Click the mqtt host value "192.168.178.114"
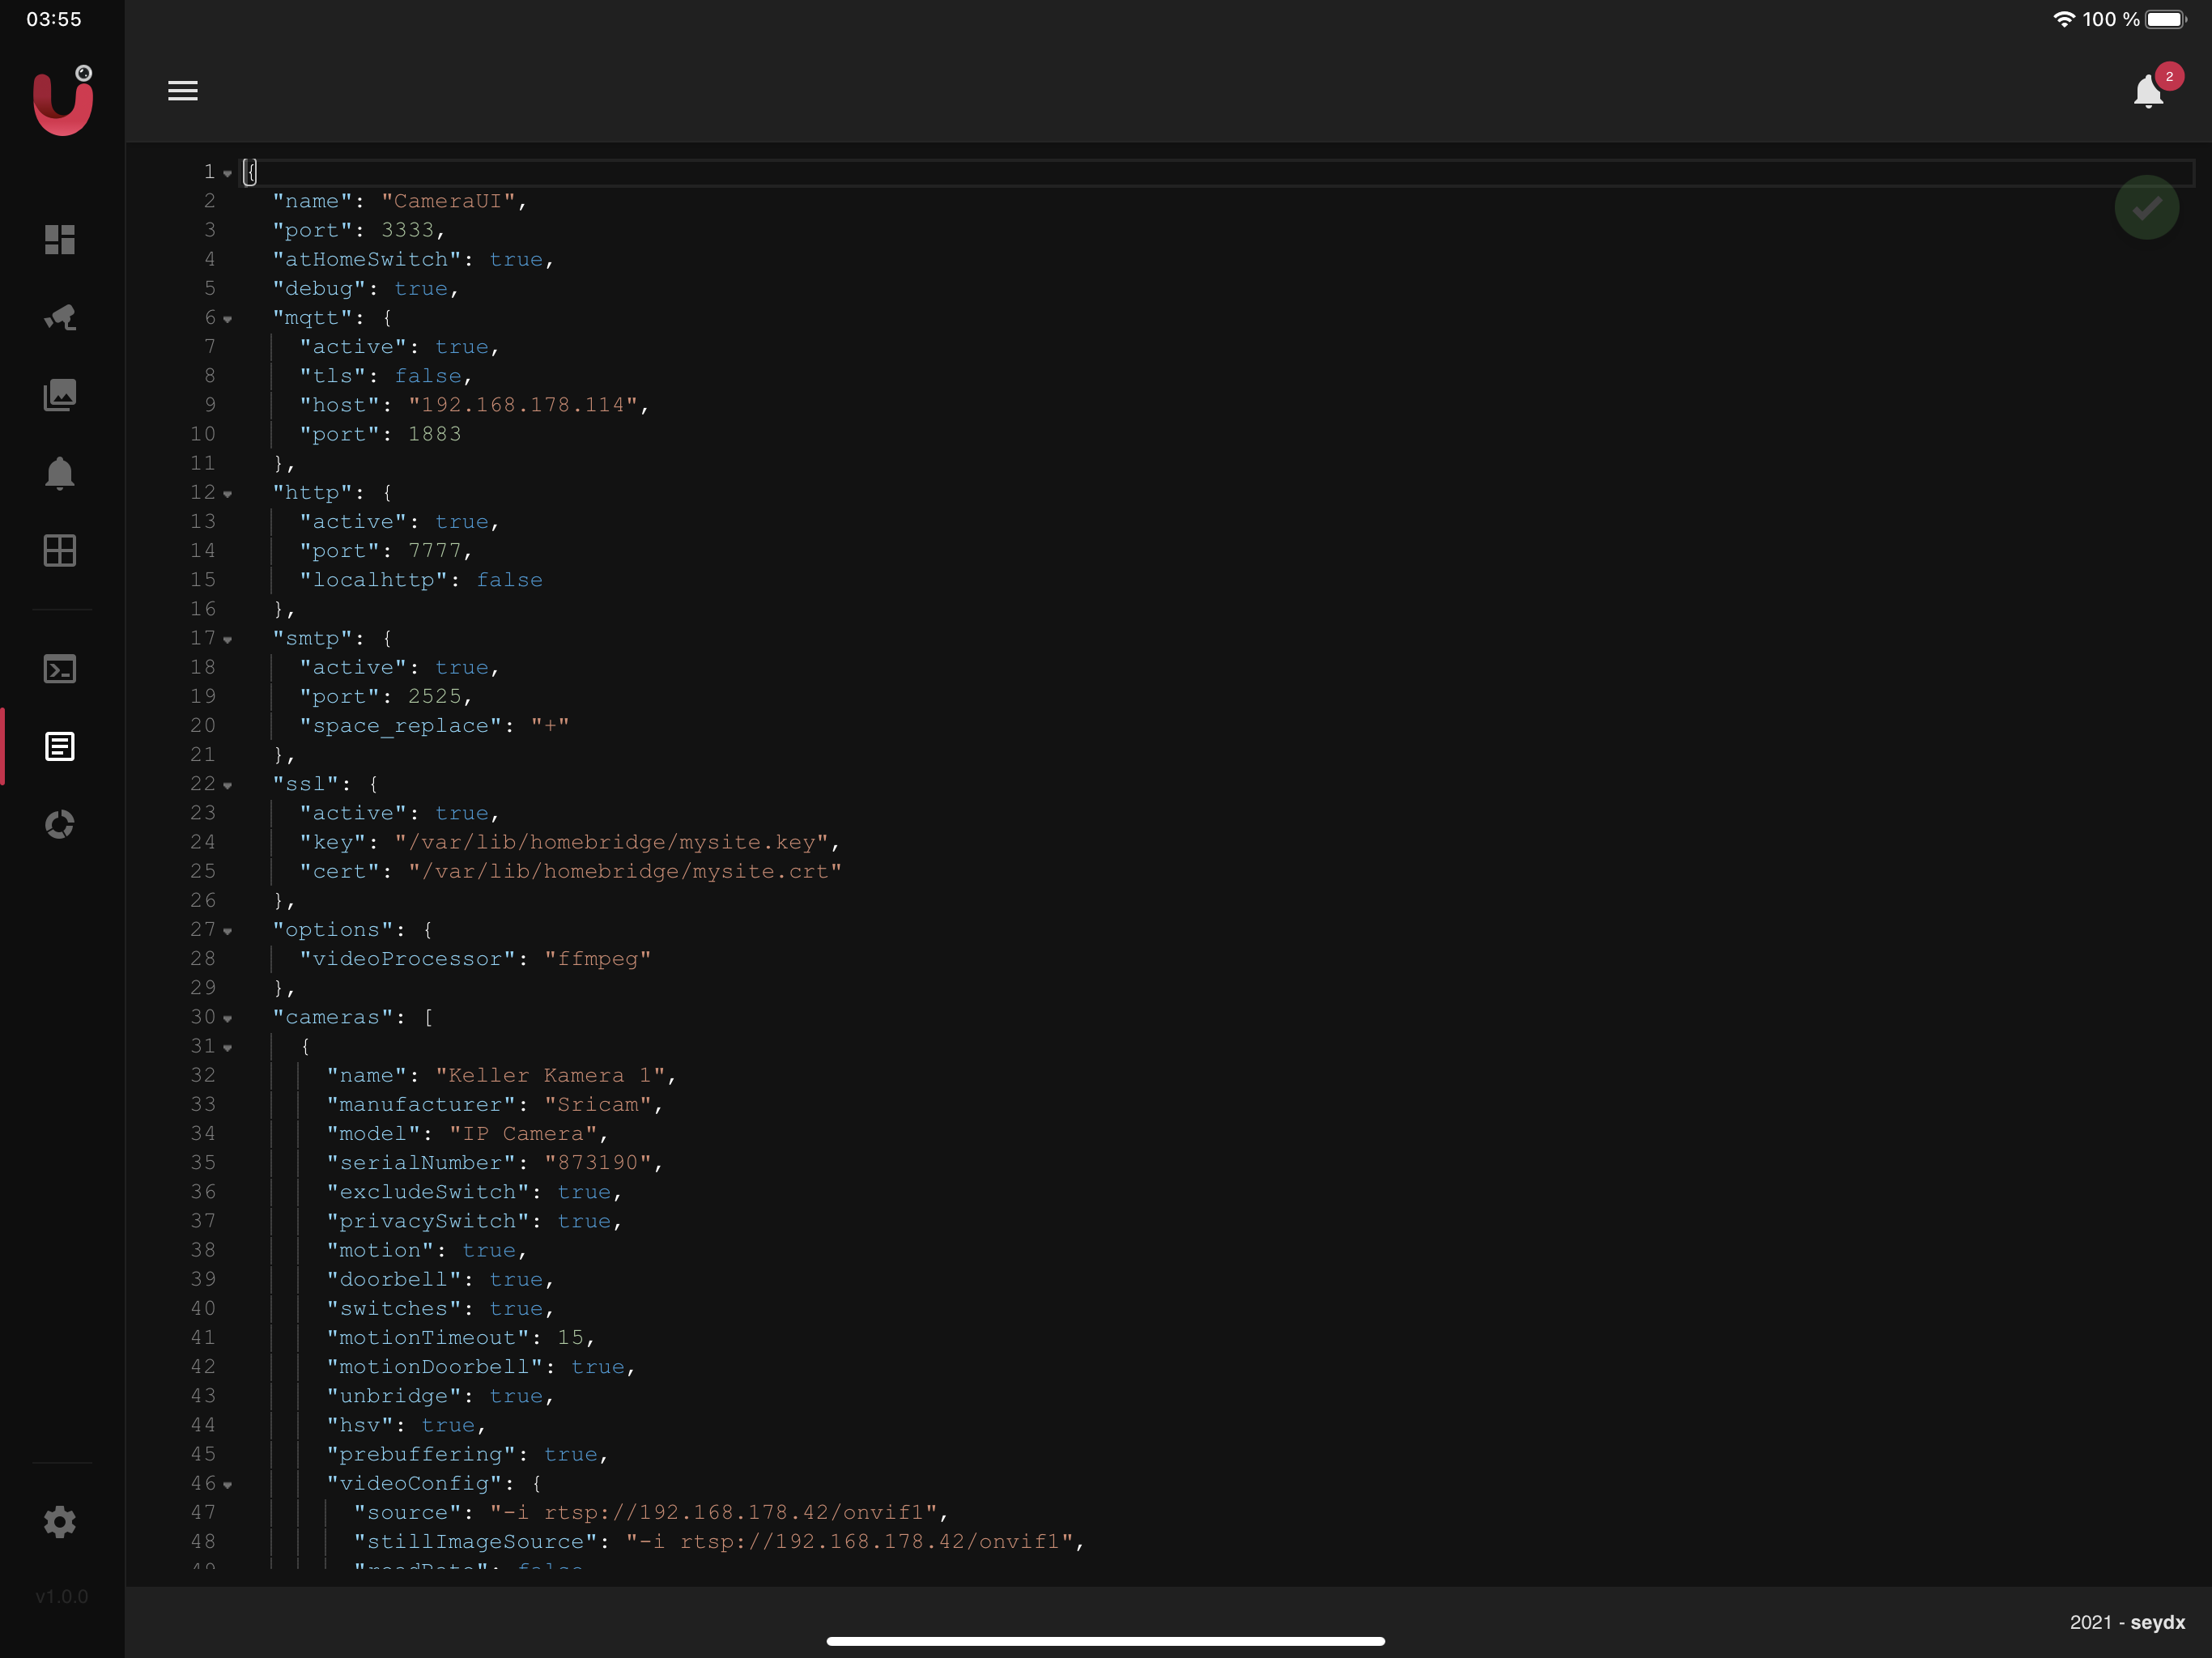Screen dimensions: 2212x1658 pos(522,405)
